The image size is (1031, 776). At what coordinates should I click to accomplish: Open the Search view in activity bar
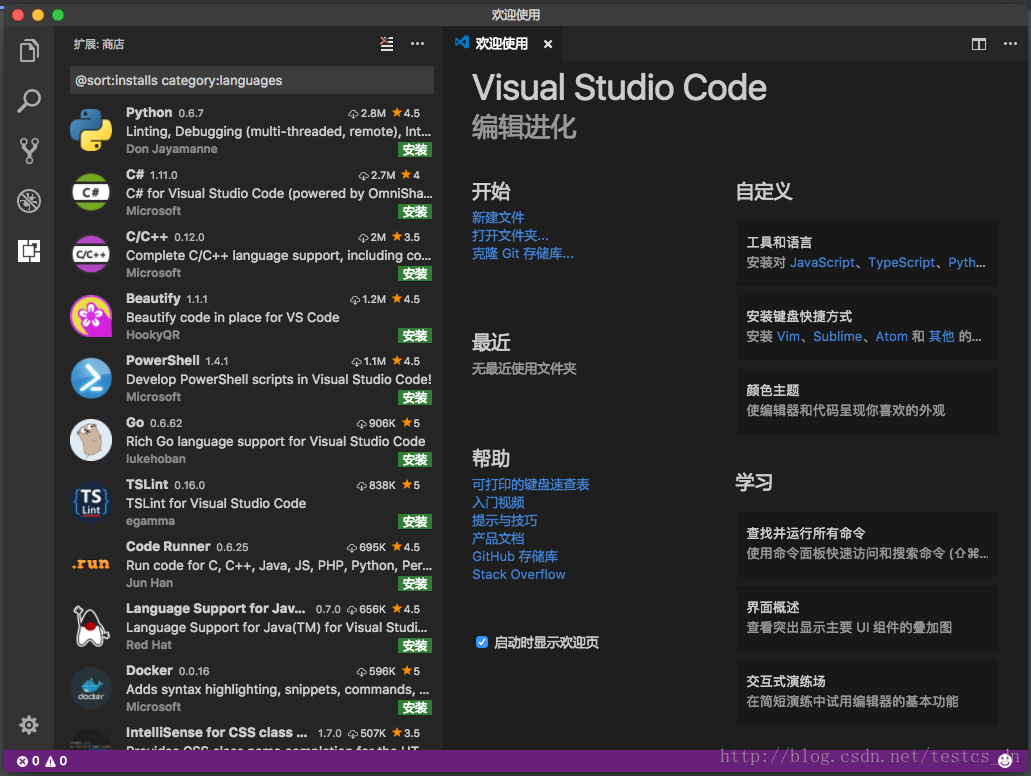click(x=29, y=101)
